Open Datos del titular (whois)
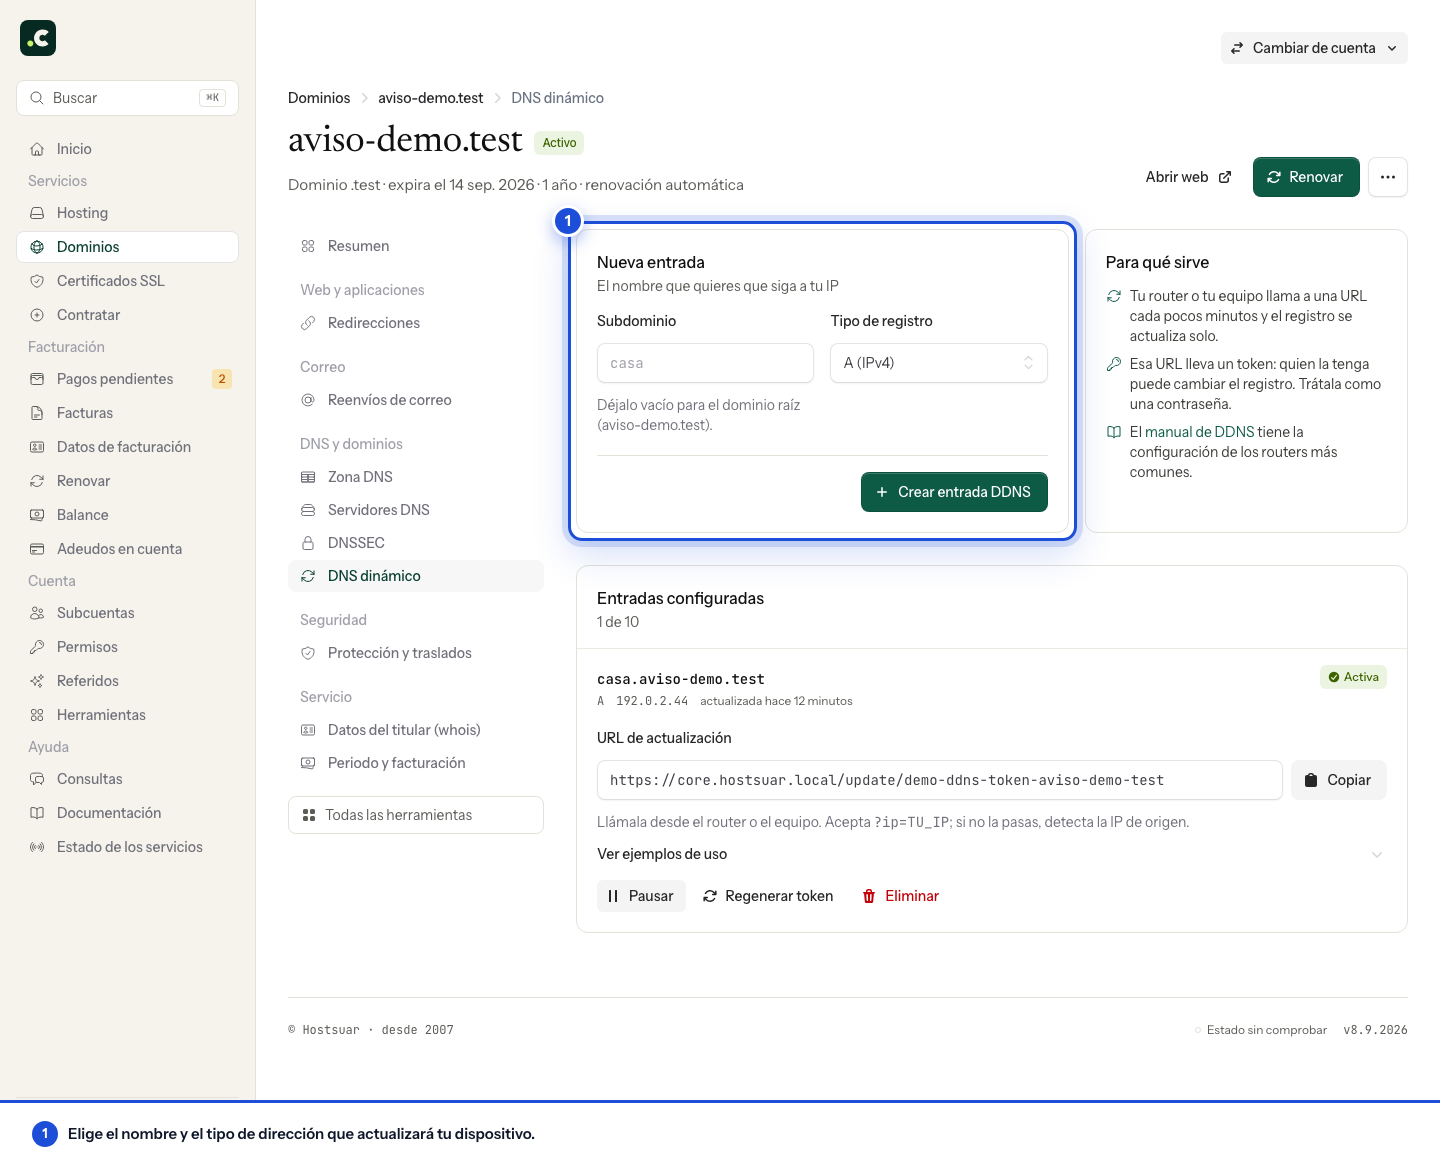This screenshot has height=1164, width=1440. pyautogui.click(x=416, y=730)
